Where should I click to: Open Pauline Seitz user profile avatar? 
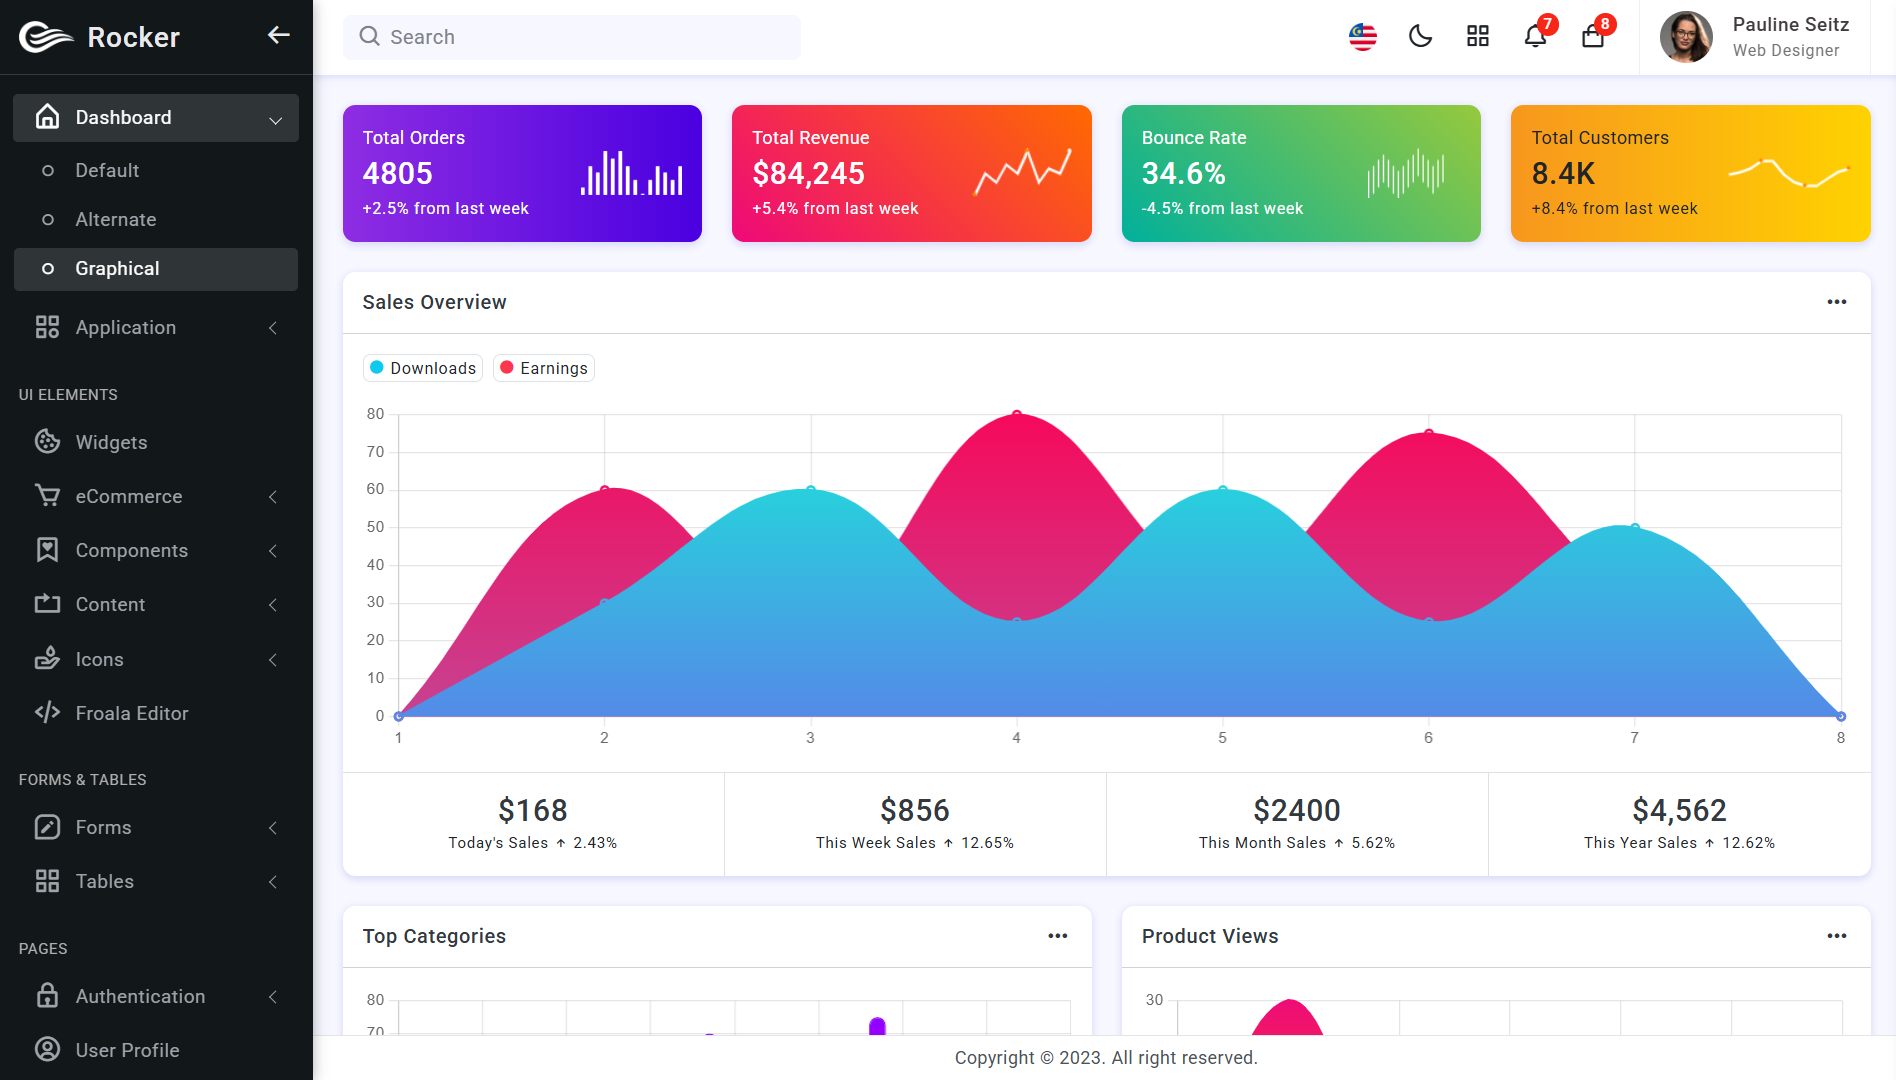coord(1686,37)
